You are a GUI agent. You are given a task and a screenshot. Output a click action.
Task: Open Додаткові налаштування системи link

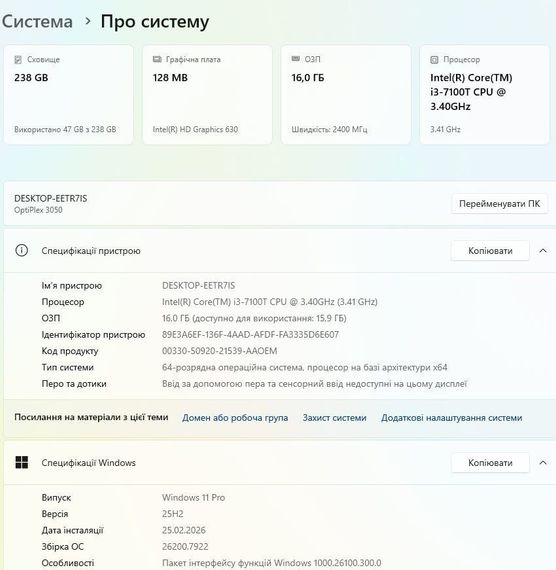click(451, 418)
